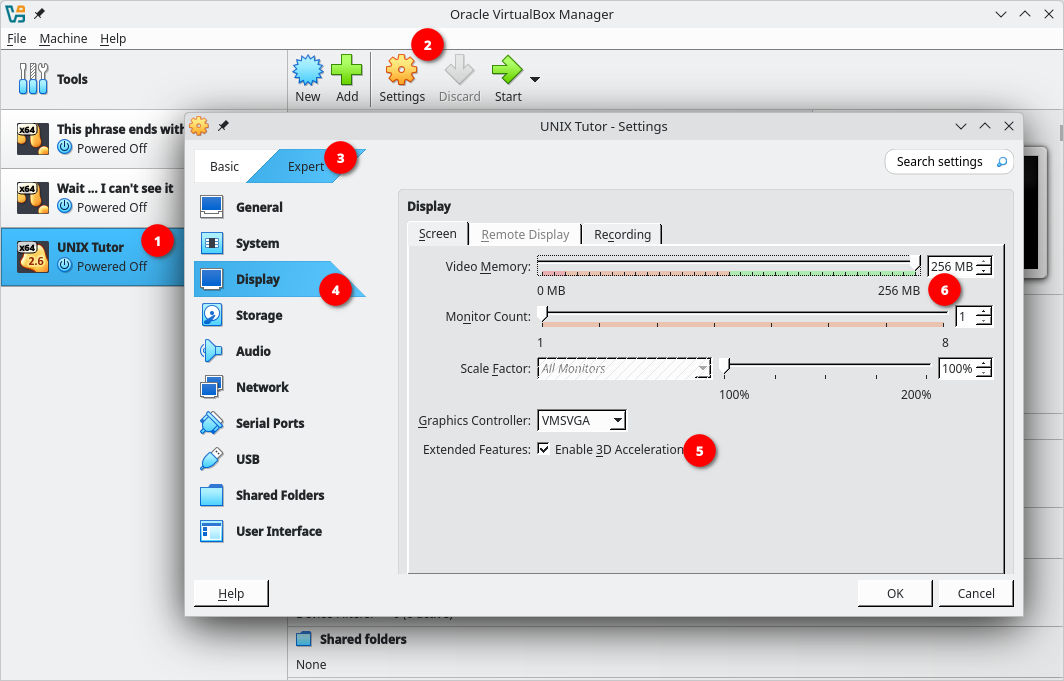This screenshot has height=681, width=1064.
Task: Open the Screen tab in Display
Action: tap(438, 233)
